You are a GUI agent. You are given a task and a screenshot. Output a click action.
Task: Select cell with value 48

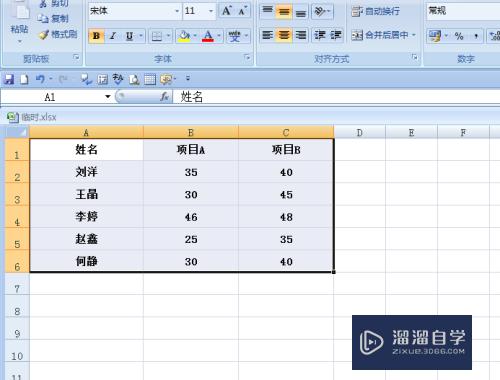pos(286,217)
